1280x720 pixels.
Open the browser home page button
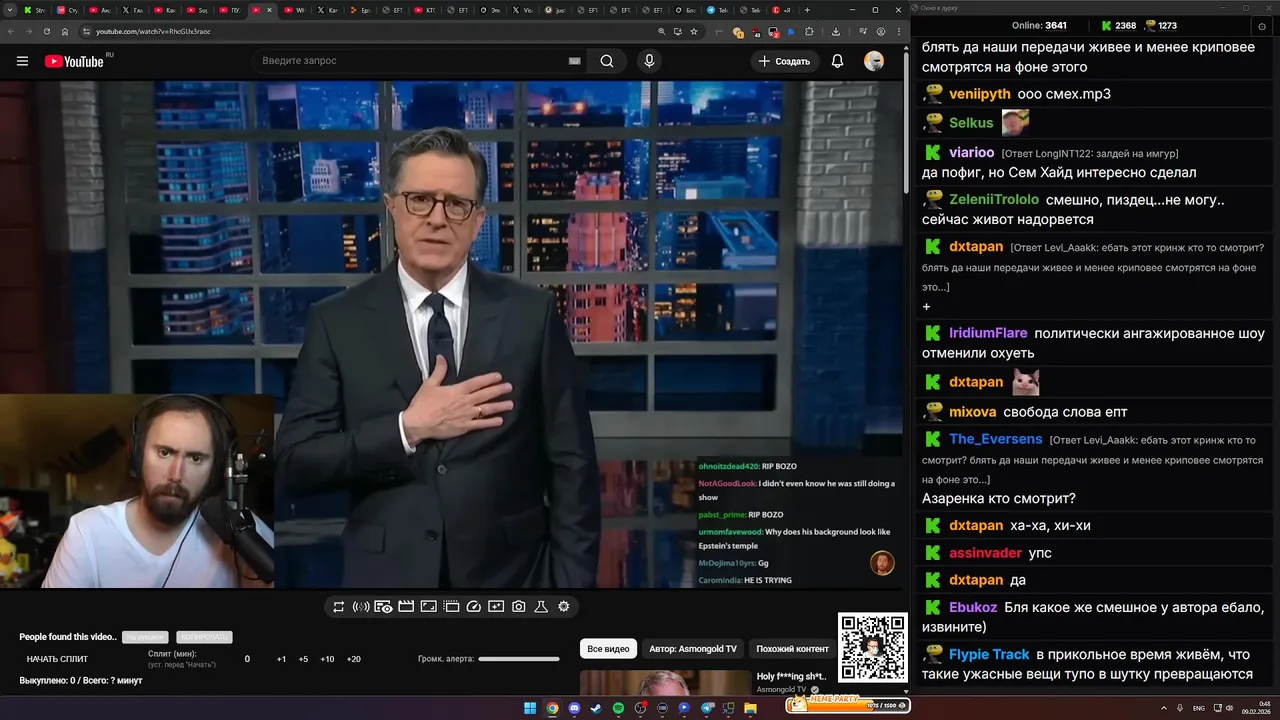coord(65,31)
